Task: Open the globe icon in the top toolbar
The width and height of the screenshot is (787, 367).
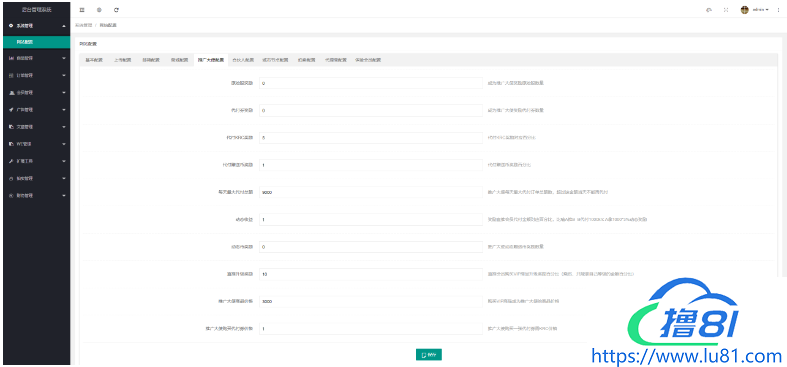Action: [x=99, y=10]
